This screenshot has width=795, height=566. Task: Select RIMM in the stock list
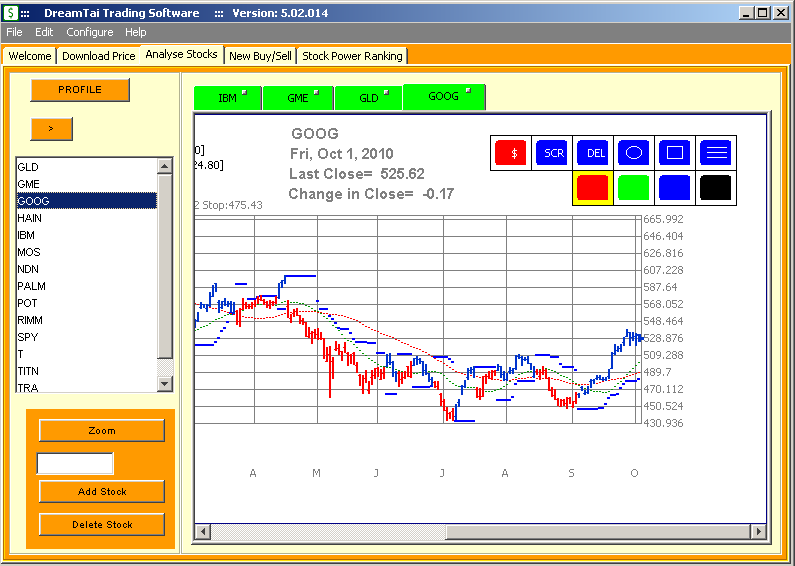(x=30, y=320)
